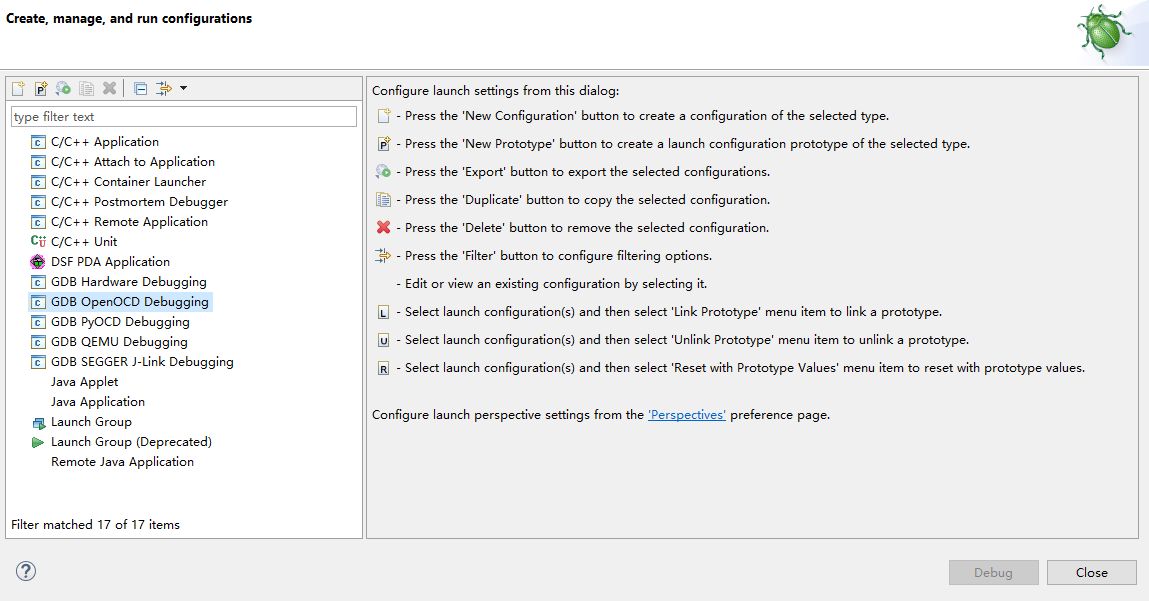Screen dimensions: 1149x601
Task: Select C/C++ Application in the tree
Action: (x=104, y=142)
